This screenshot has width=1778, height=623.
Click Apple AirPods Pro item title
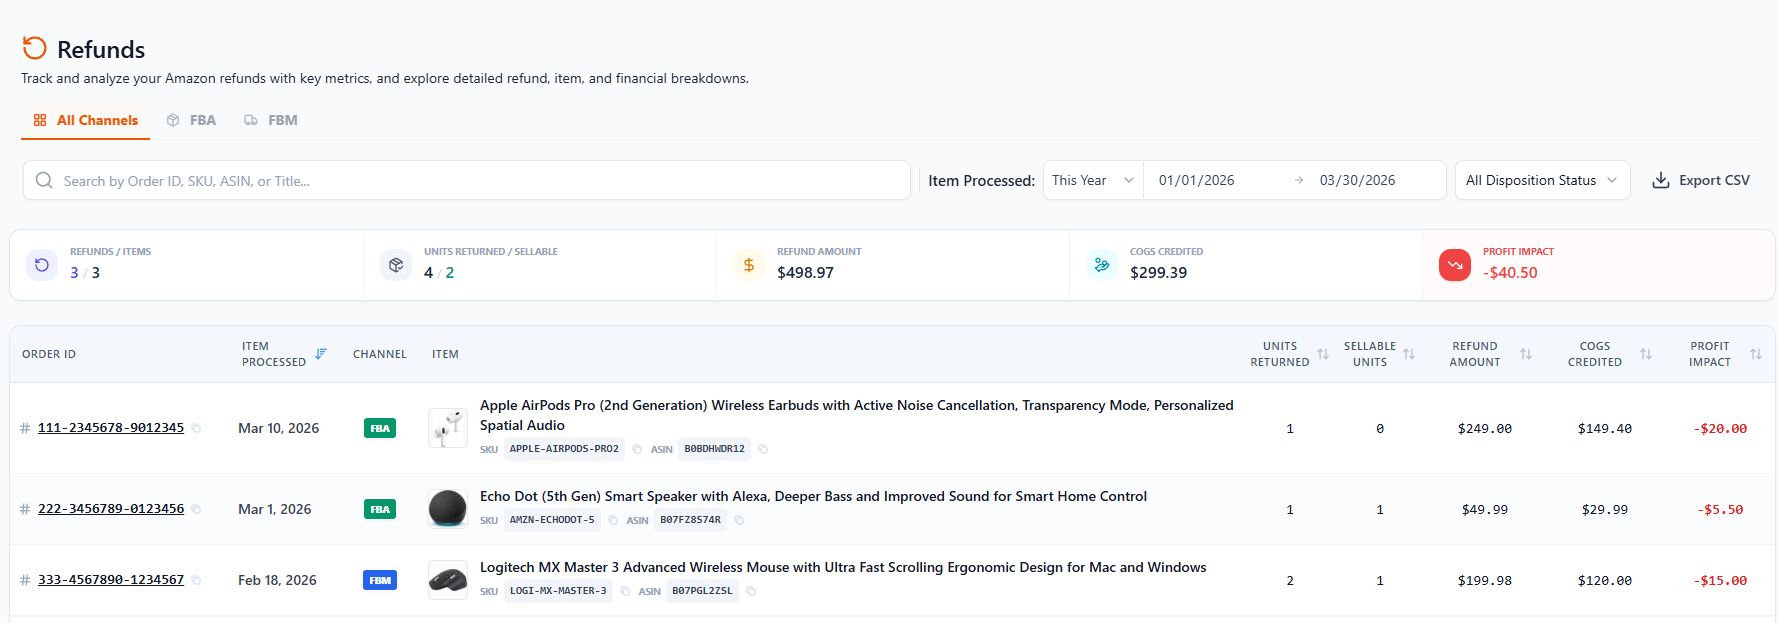857,415
